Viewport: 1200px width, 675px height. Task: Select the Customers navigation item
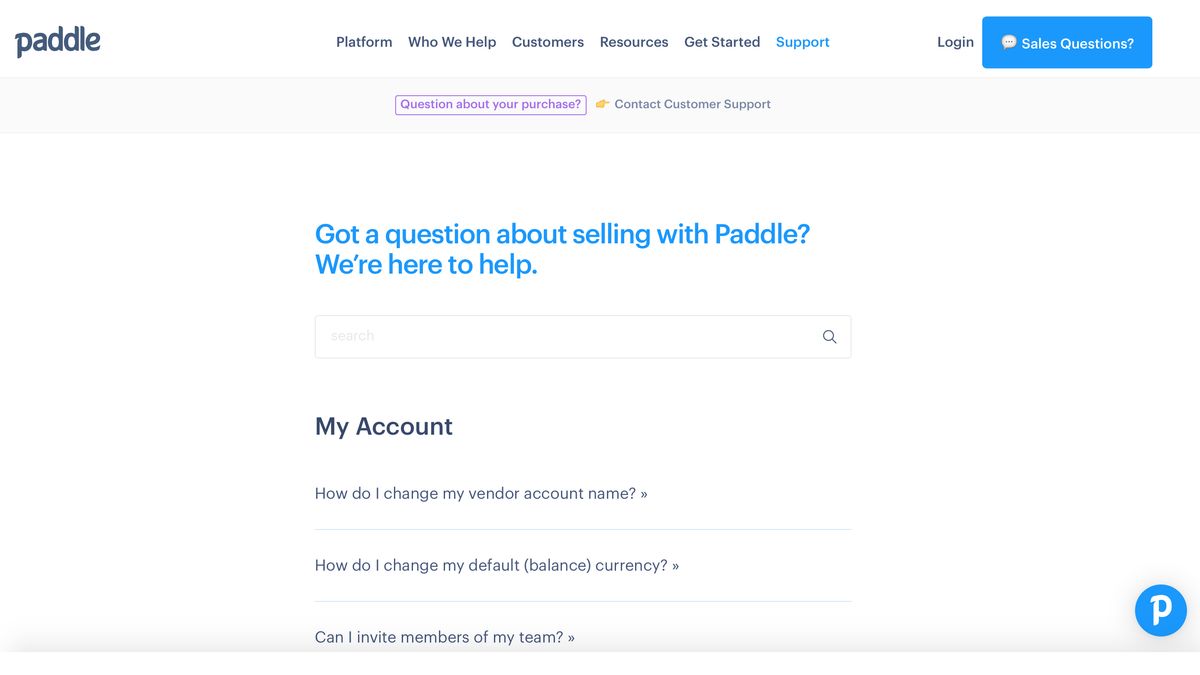(x=547, y=42)
